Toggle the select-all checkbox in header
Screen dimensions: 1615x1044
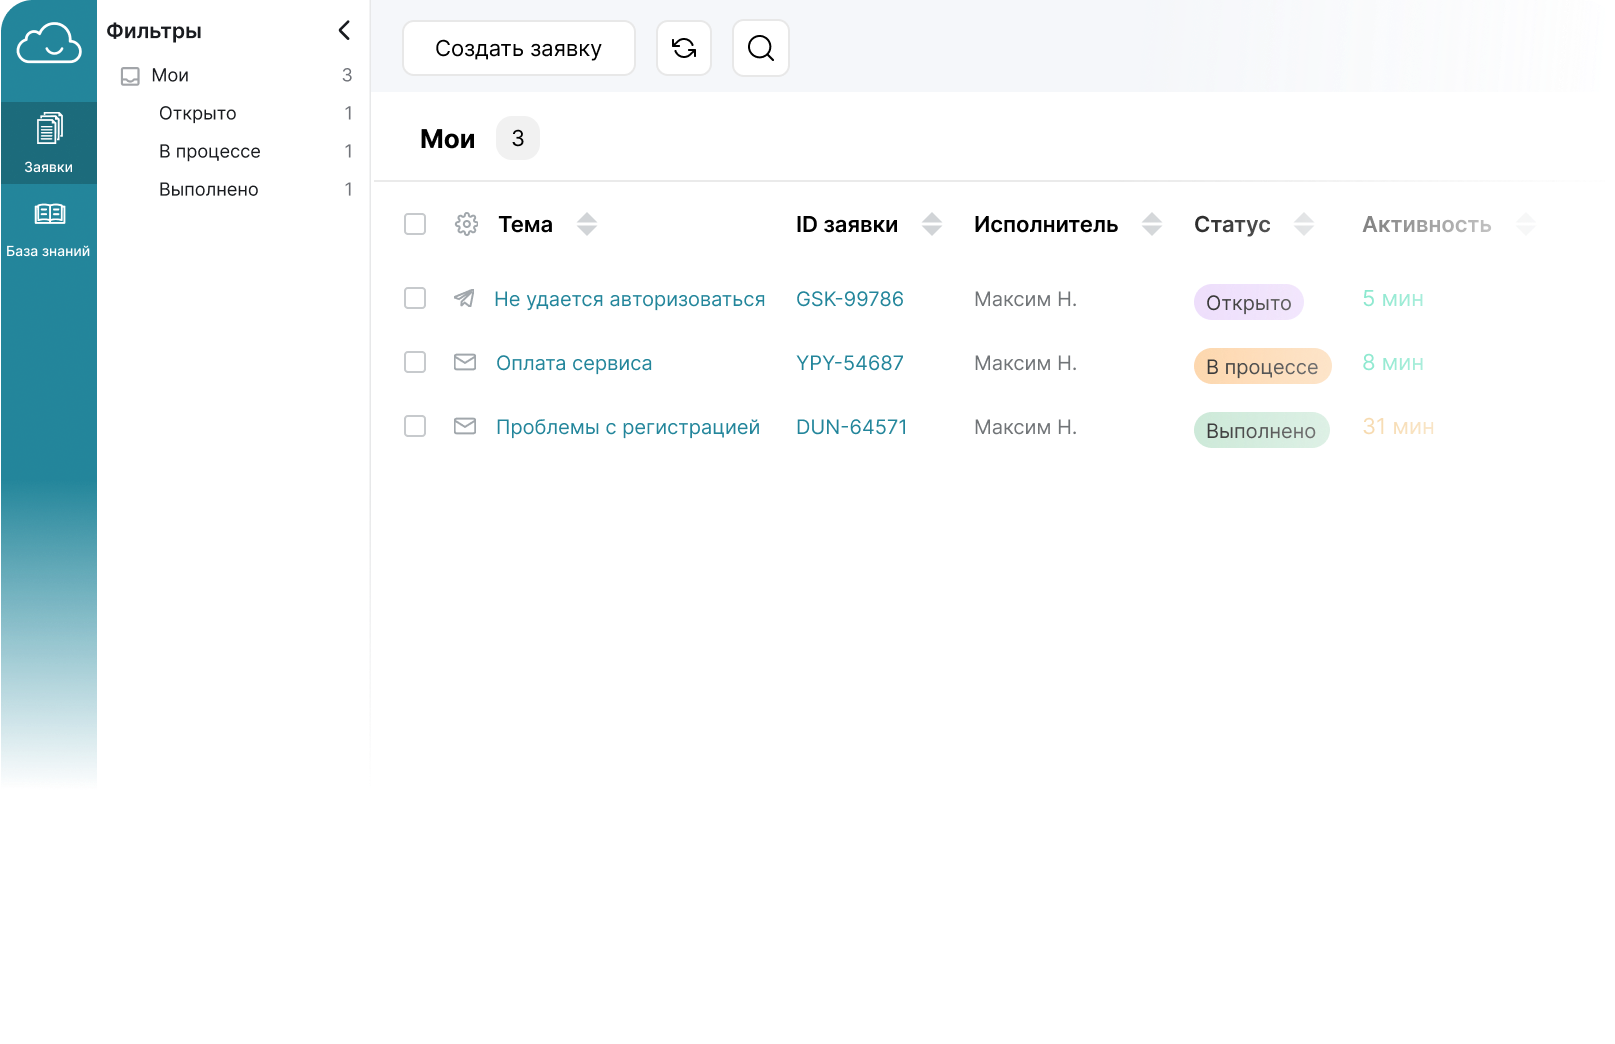pos(415,224)
